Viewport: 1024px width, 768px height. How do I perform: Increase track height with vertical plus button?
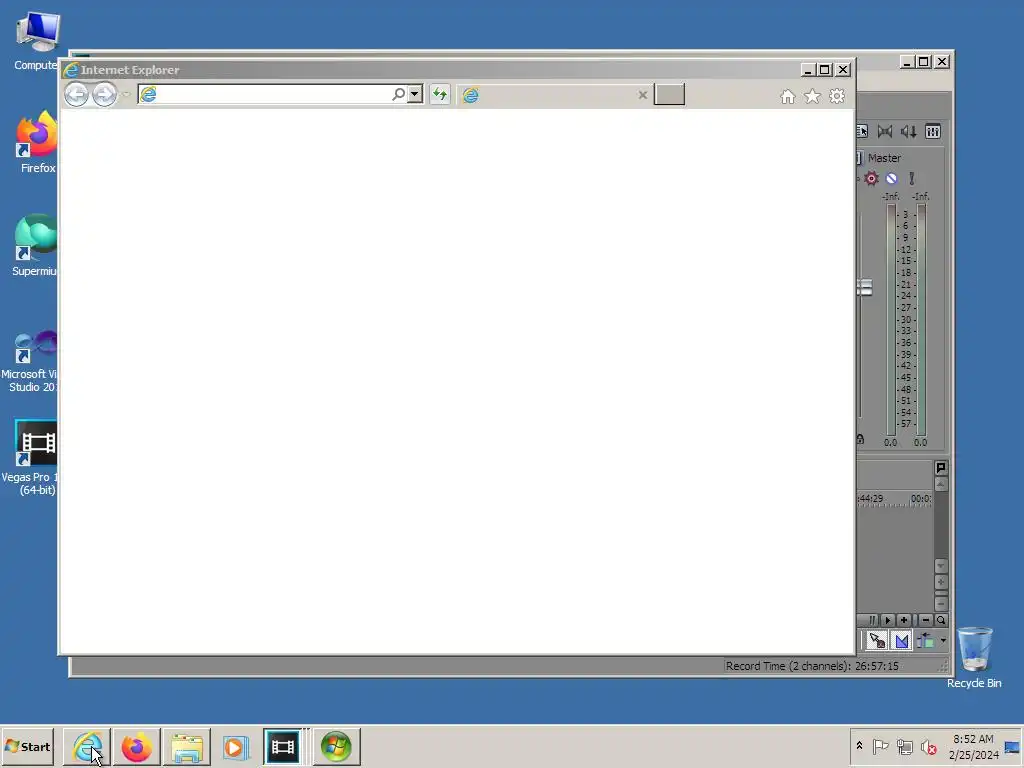coord(941,582)
